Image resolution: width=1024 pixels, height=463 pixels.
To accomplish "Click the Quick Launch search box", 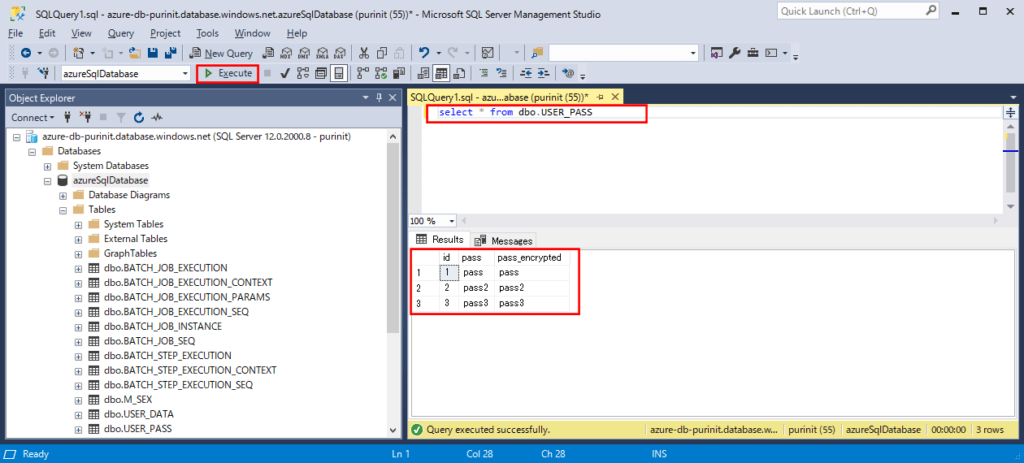I will click(x=859, y=11).
